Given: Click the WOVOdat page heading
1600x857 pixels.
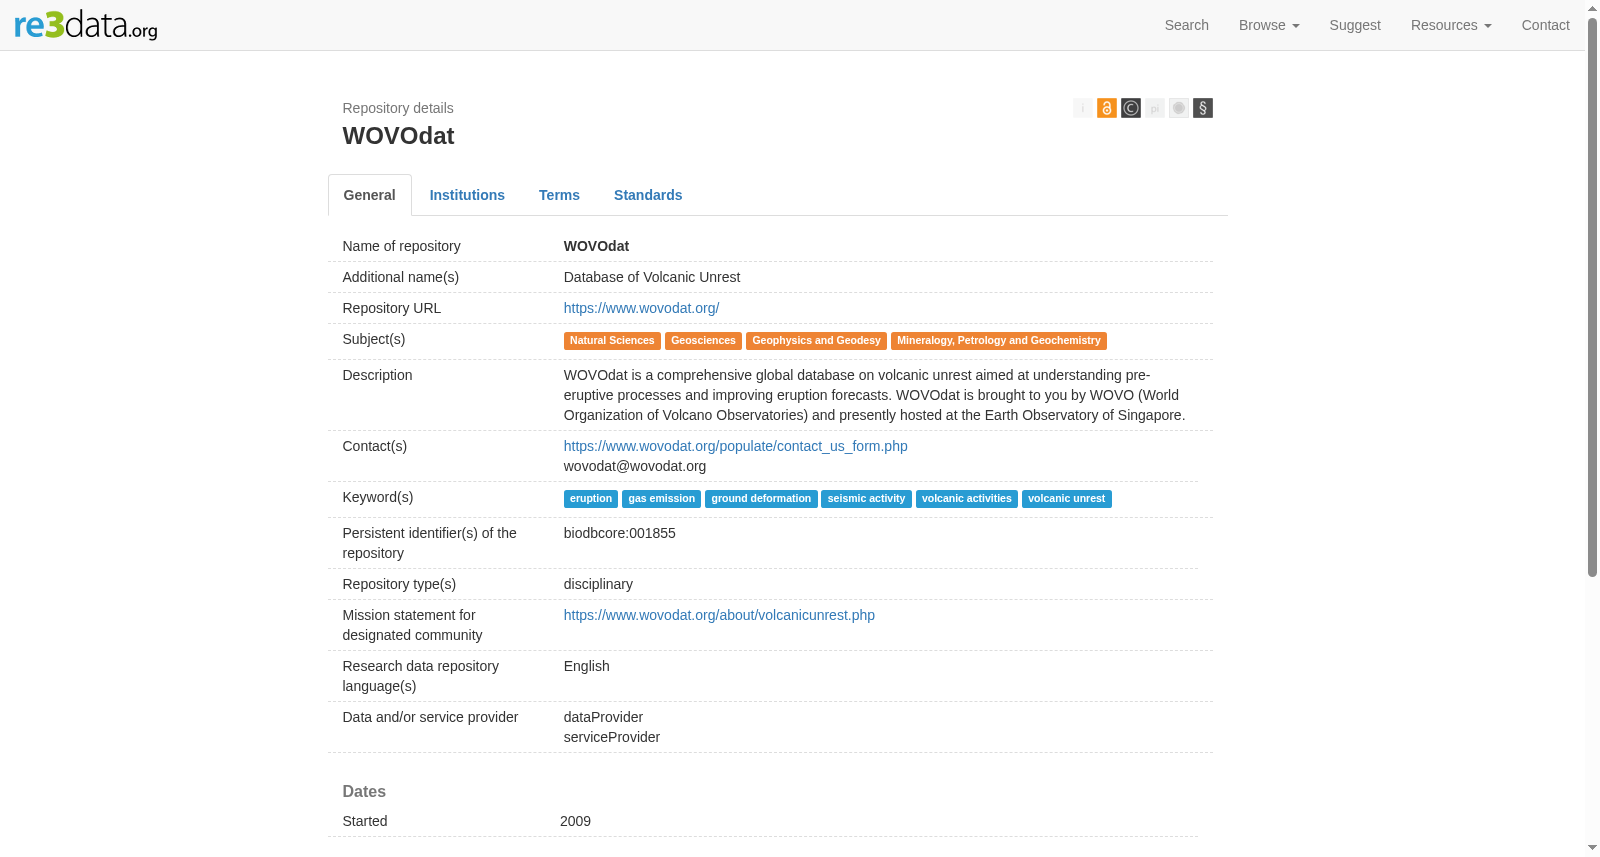Looking at the screenshot, I should (x=398, y=136).
